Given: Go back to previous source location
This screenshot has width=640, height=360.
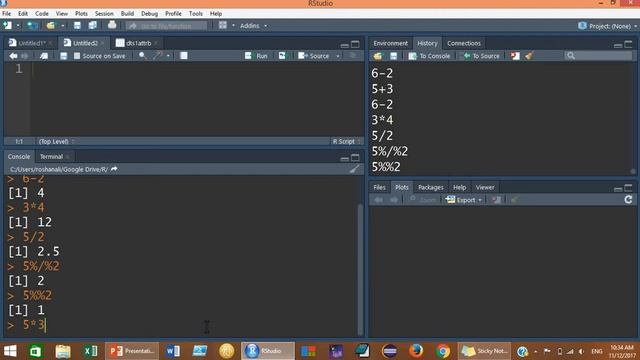Looking at the screenshot, I should click(x=13, y=56).
